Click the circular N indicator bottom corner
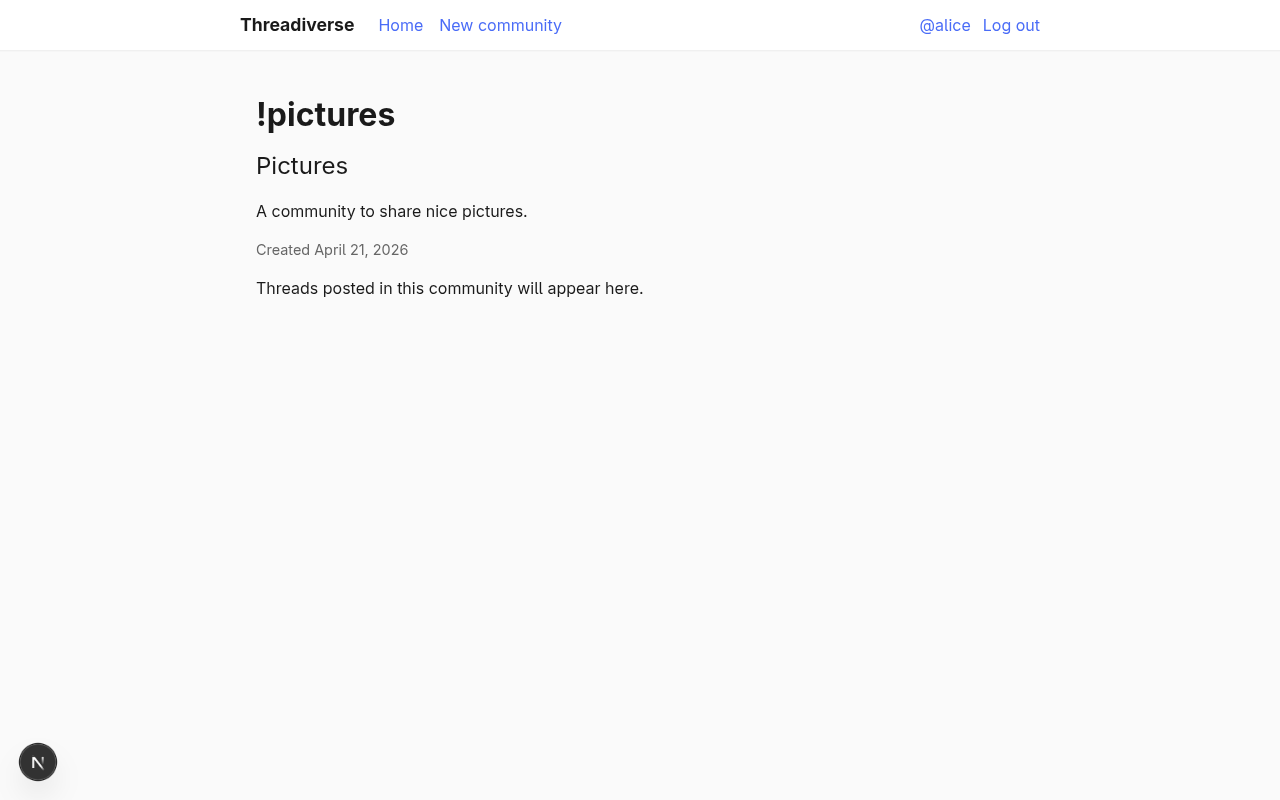Image resolution: width=1280 pixels, height=800 pixels. click(x=37, y=762)
